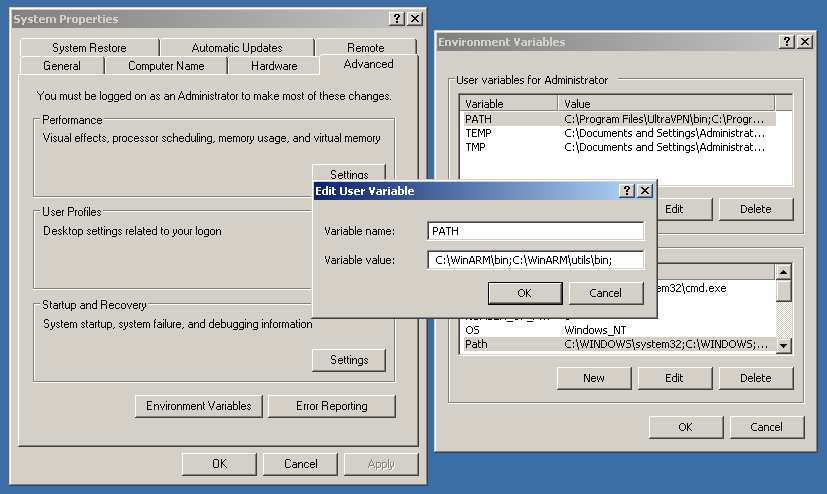Click the Variable name field containing PATH
Viewport: 827px width, 494px height.
pos(535,231)
